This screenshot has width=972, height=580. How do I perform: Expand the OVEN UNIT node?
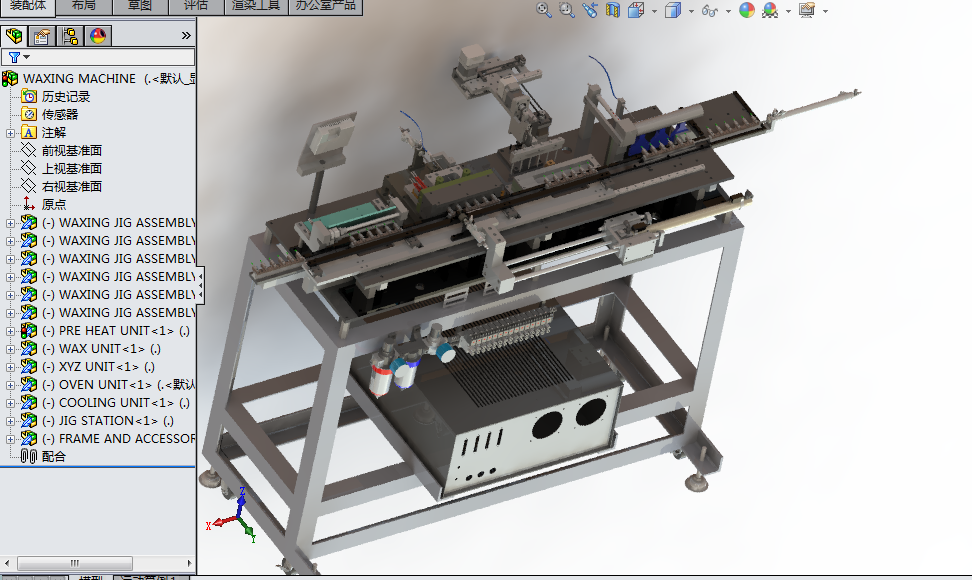point(11,385)
